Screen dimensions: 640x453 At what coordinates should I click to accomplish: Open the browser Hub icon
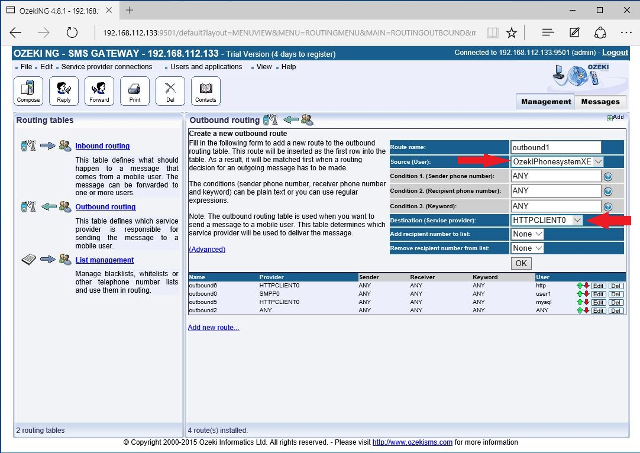tap(548, 33)
